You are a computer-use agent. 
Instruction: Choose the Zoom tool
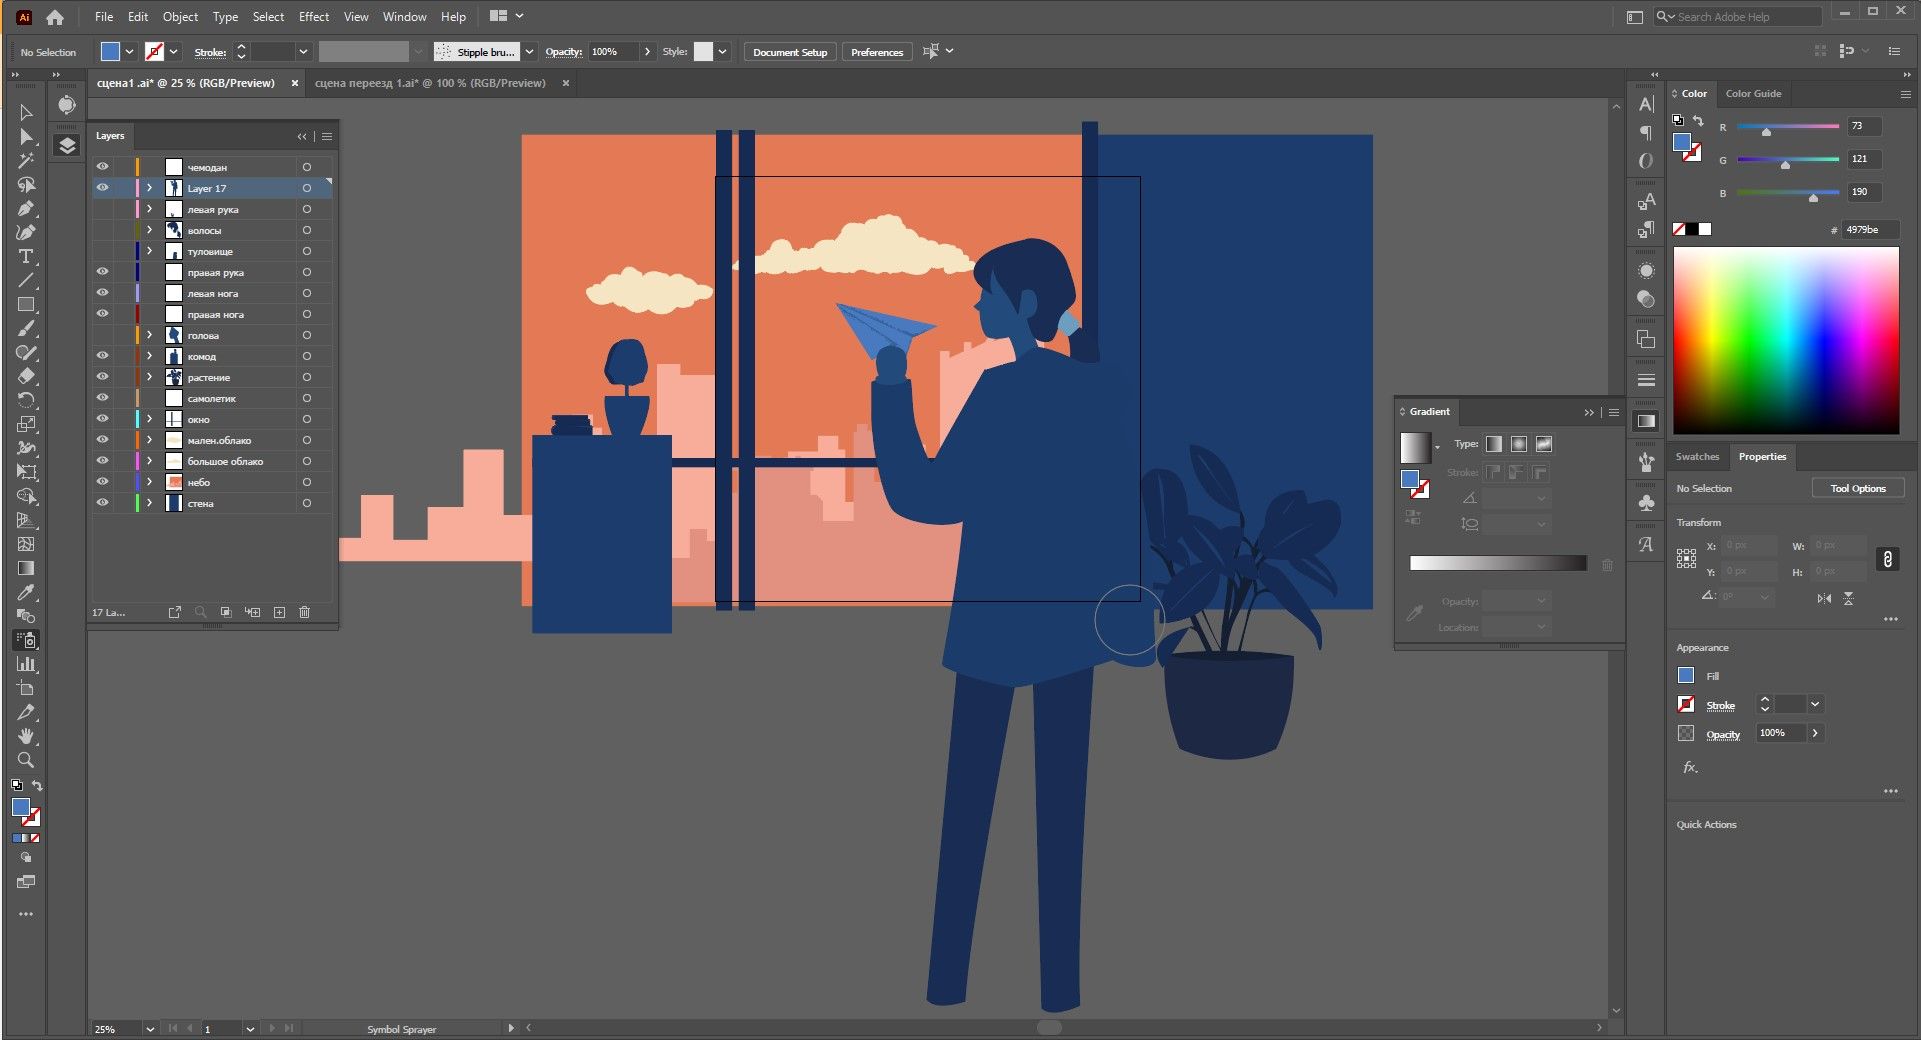click(x=26, y=760)
